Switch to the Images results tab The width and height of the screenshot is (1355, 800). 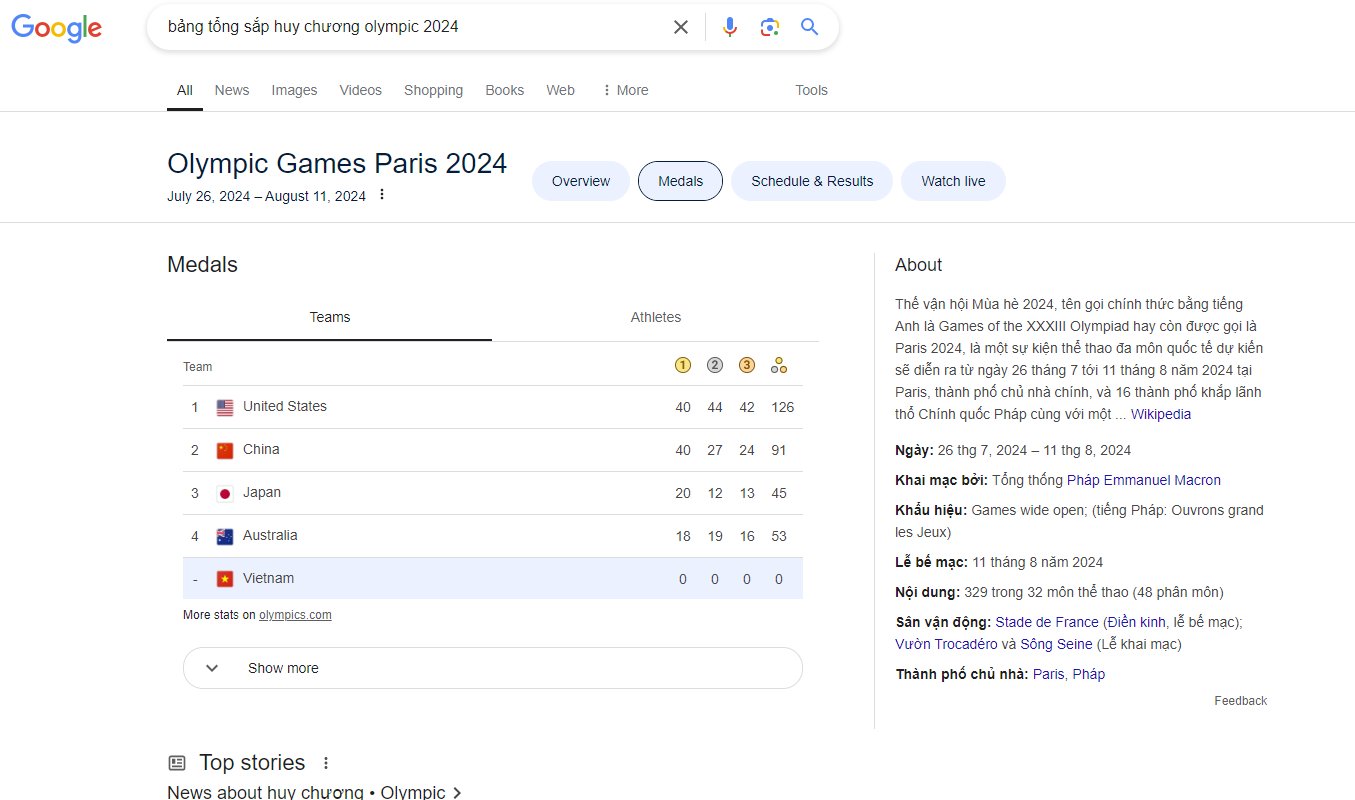294,90
